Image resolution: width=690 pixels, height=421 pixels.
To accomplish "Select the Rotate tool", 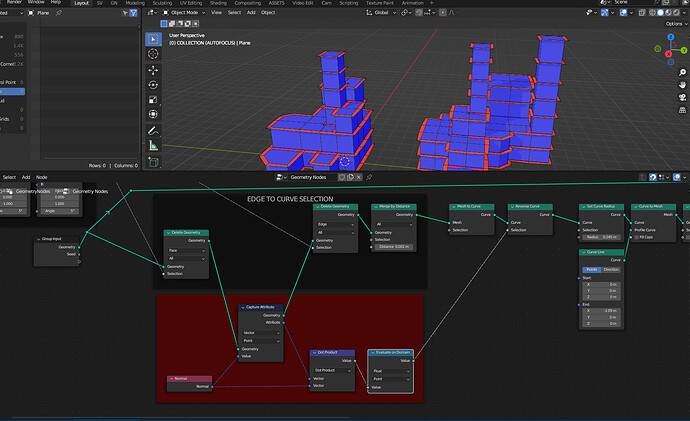I will [x=153, y=85].
